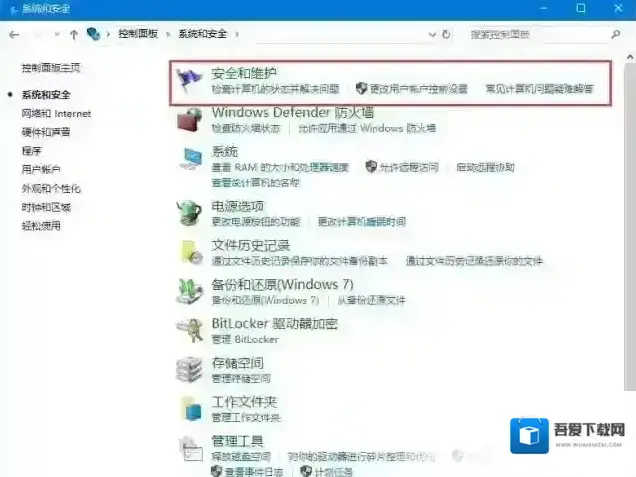Open 控制面板主页 in sidebar
Image resolution: width=636 pixels, height=477 pixels.
coord(51,68)
